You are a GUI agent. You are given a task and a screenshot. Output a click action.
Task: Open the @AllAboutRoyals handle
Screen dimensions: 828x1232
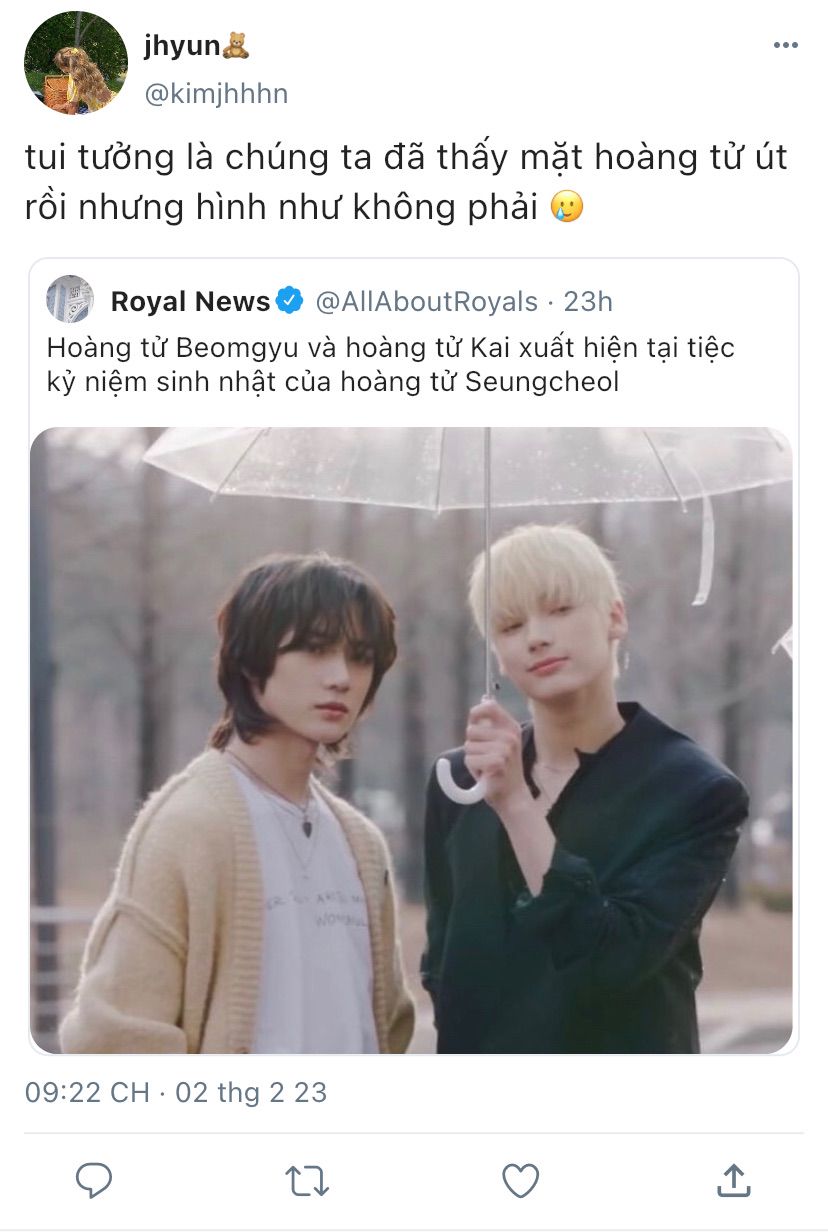pos(426,301)
